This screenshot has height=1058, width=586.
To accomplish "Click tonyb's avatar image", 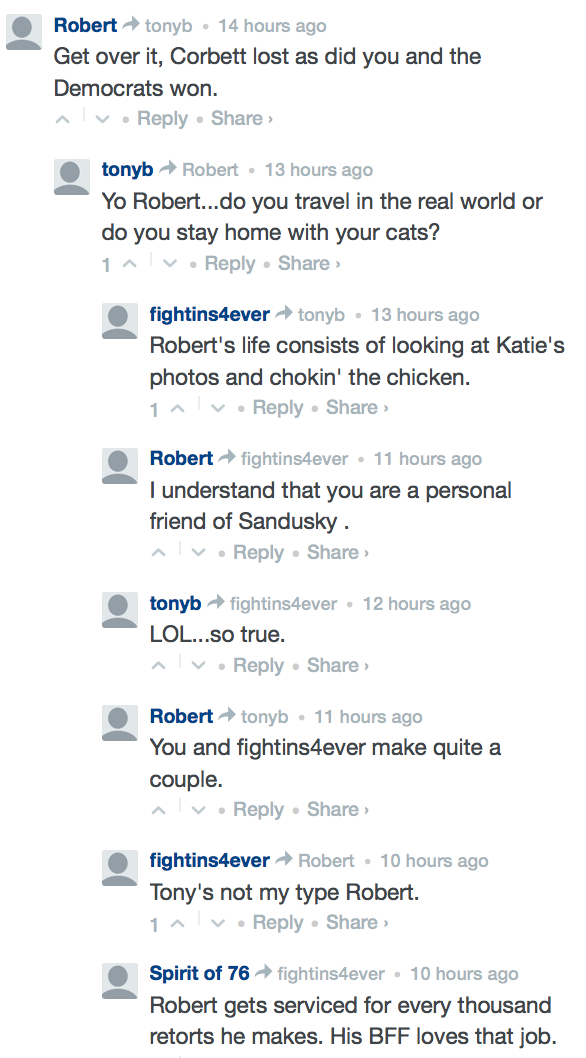I will pyautogui.click(x=70, y=178).
